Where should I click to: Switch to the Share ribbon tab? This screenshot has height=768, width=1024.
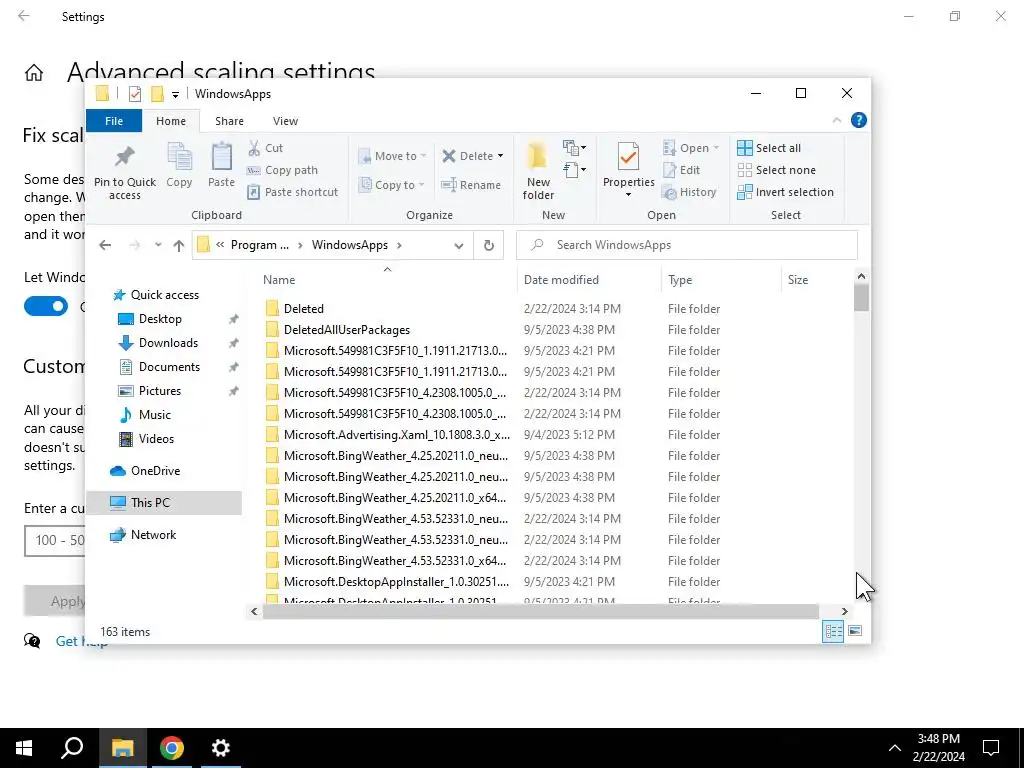[229, 121]
